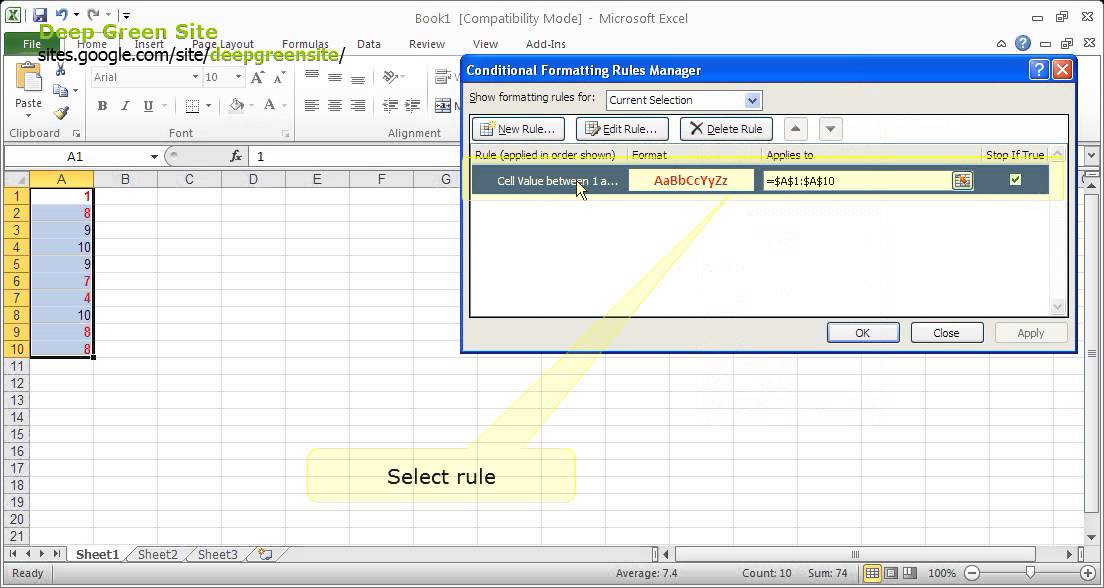Click the range selector icon in Applies to
The image size is (1104, 588).
pos(962,181)
